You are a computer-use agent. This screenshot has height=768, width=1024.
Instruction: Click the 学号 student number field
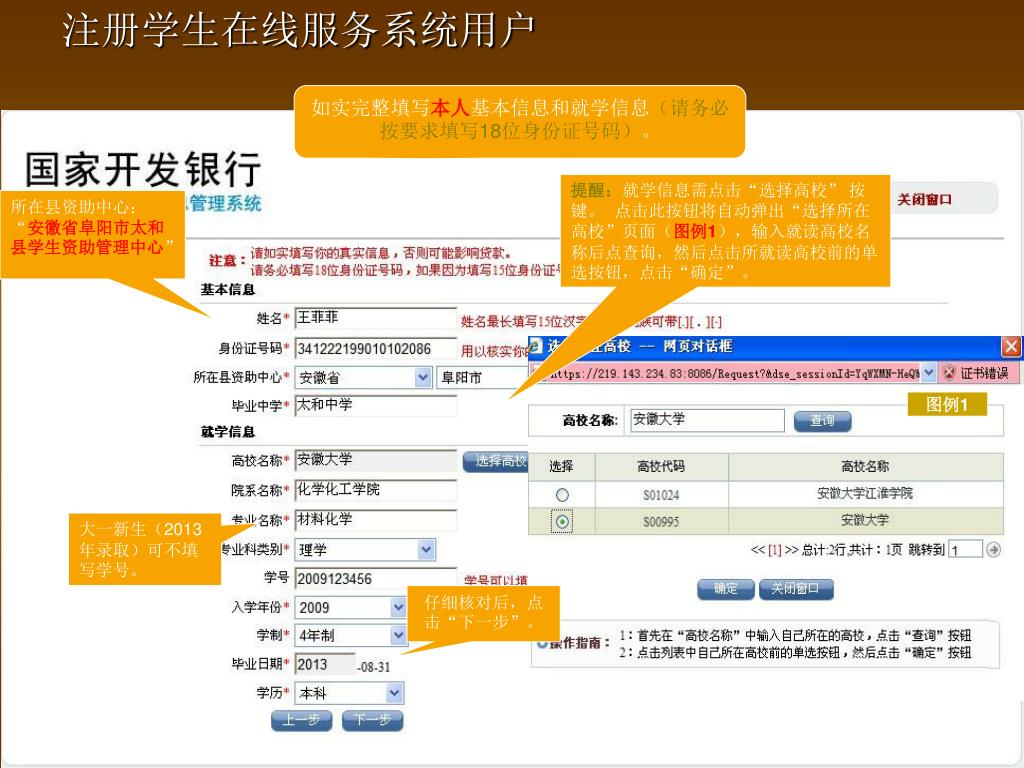tap(376, 579)
